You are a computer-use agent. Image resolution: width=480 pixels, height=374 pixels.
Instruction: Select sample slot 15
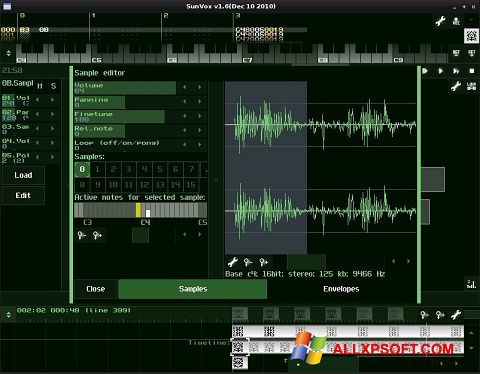[x=191, y=185]
